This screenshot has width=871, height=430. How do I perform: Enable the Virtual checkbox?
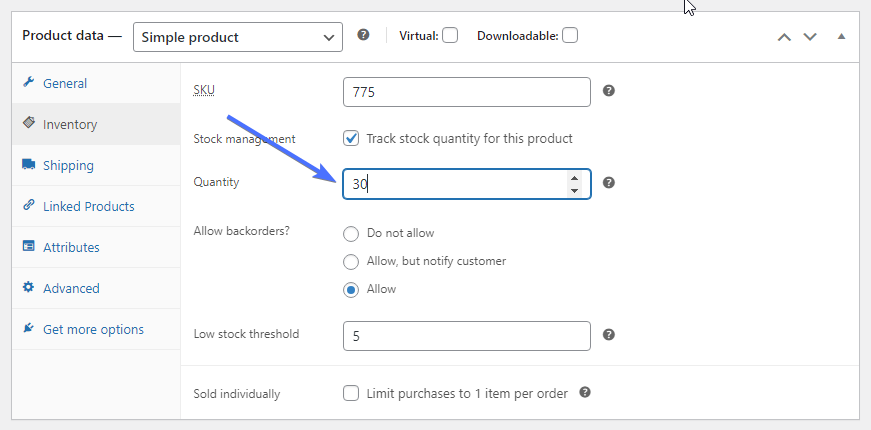coord(450,36)
